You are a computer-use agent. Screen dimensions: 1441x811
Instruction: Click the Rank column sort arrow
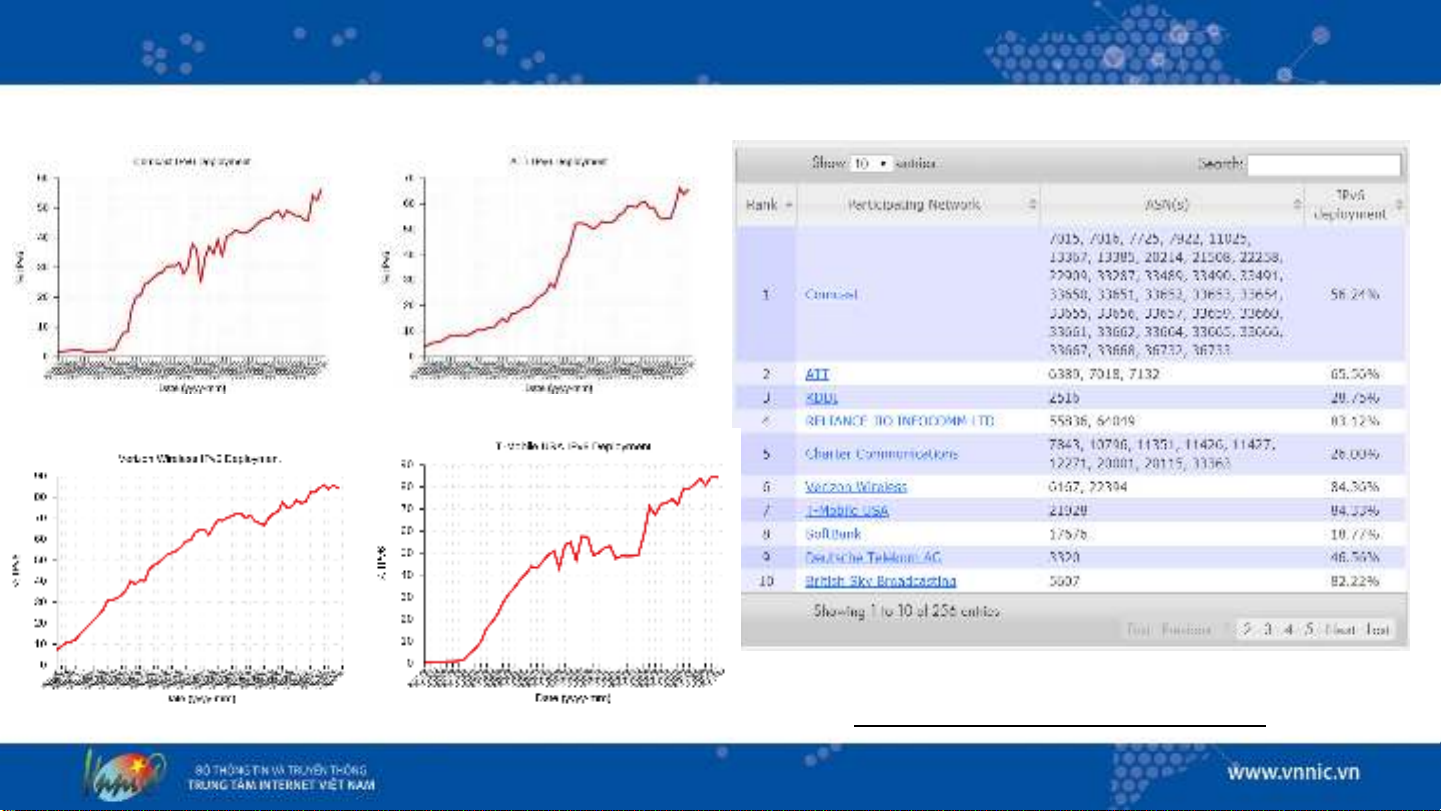[790, 205]
